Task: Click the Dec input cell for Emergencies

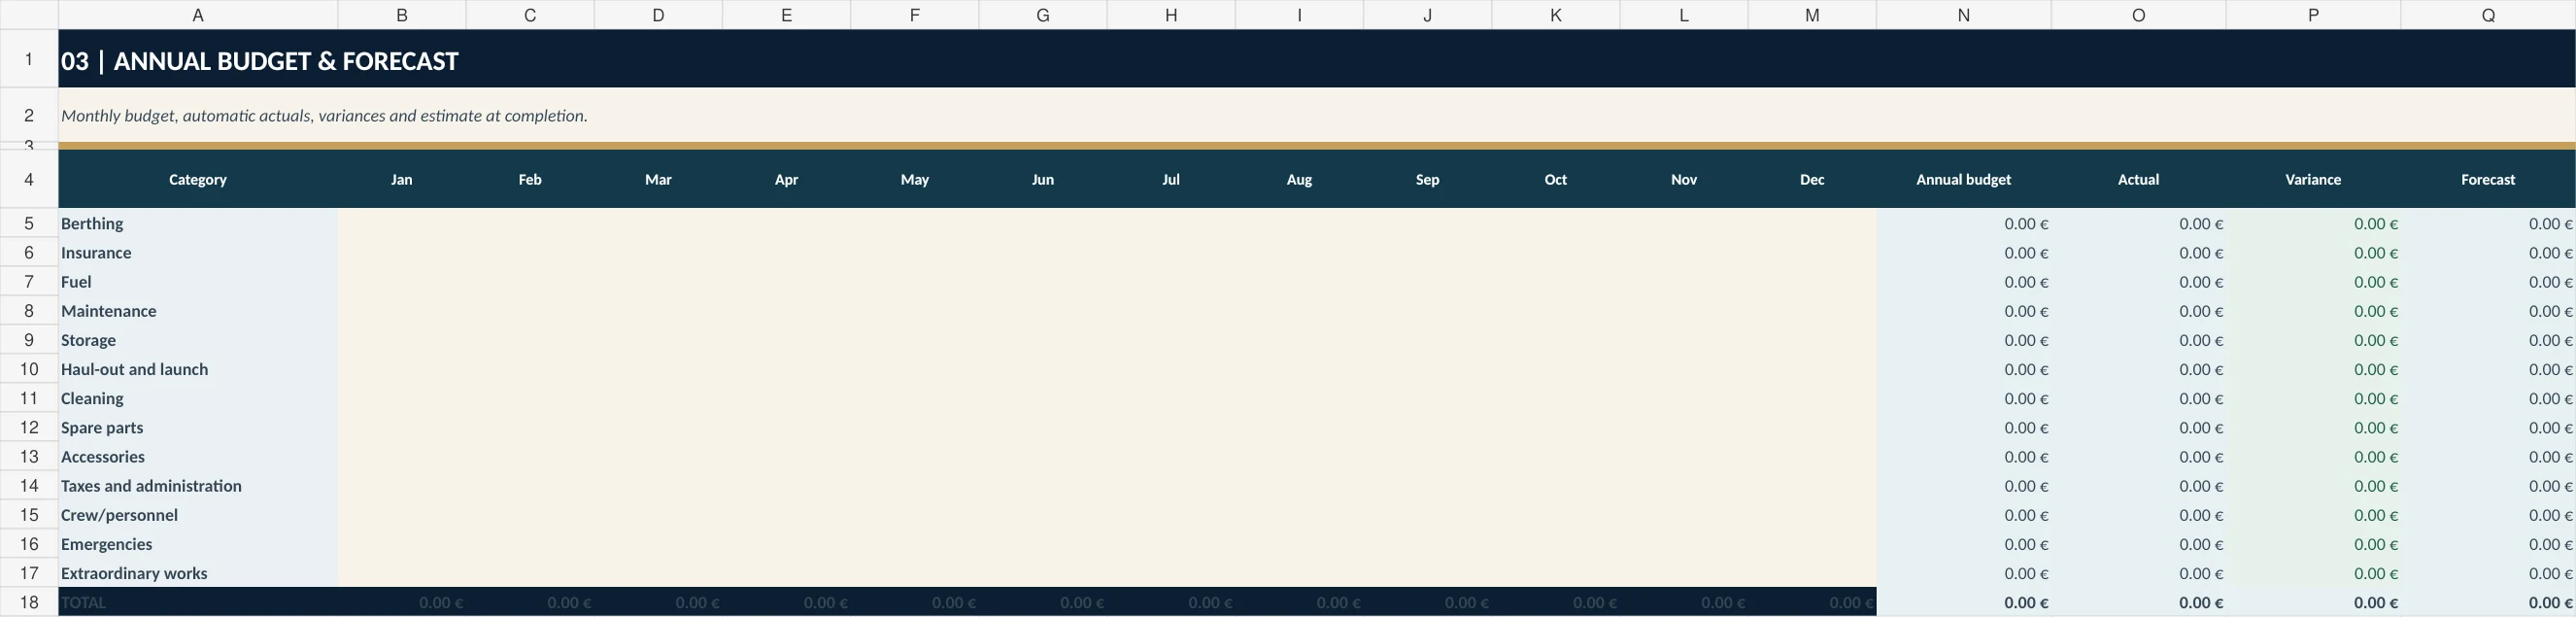Action: pyautogui.click(x=1812, y=543)
